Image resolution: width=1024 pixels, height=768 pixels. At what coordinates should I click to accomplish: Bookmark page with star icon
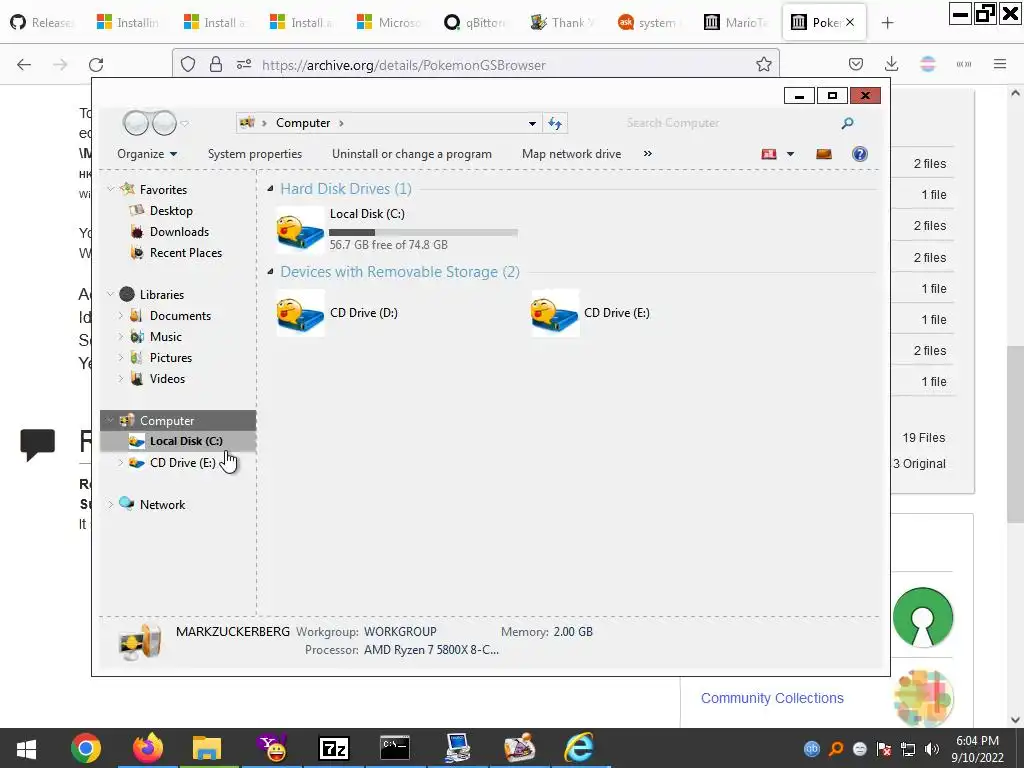763,65
